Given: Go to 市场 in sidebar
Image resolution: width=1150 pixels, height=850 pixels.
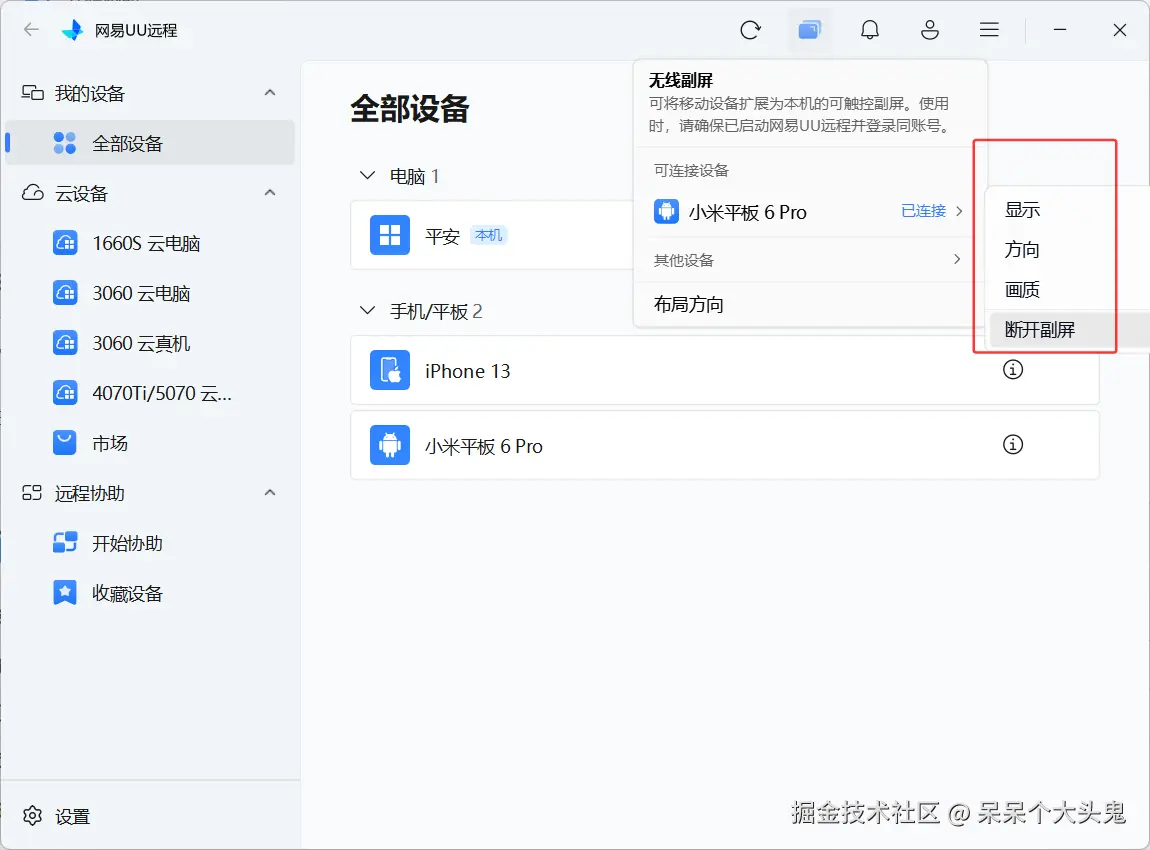Looking at the screenshot, I should click(110, 443).
